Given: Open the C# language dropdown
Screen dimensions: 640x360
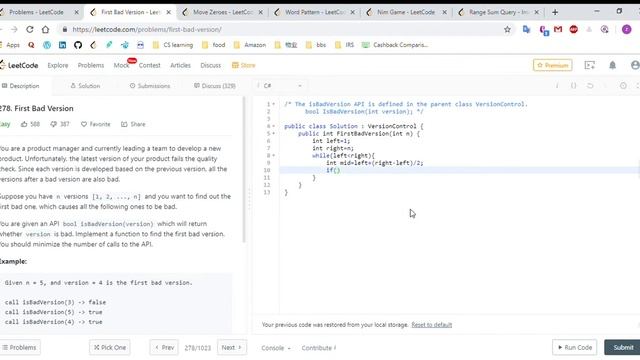Looking at the screenshot, I should [282, 86].
